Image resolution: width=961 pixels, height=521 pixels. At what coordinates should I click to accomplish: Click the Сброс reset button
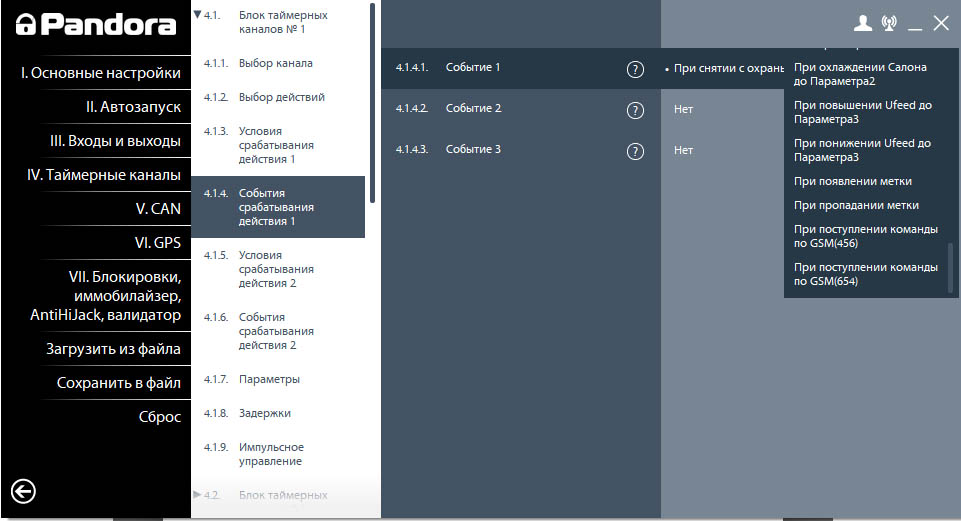(159, 417)
